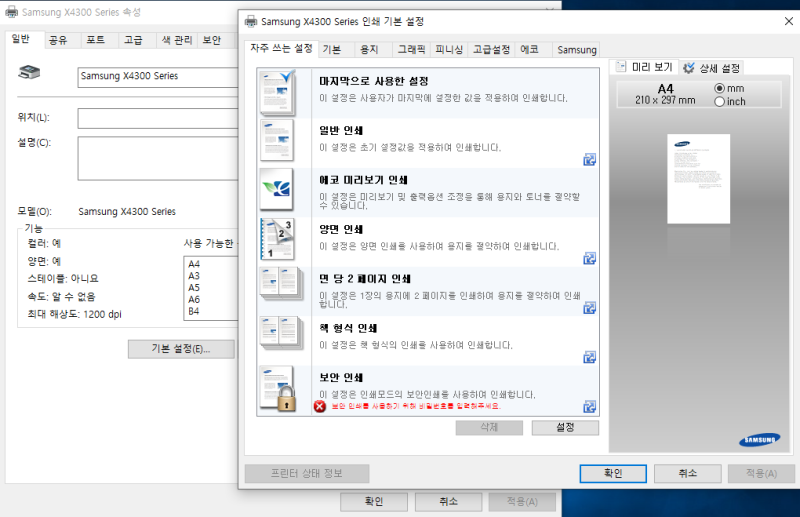Click the Samsung logo in preview panel
This screenshot has height=517, width=800.
[759, 440]
